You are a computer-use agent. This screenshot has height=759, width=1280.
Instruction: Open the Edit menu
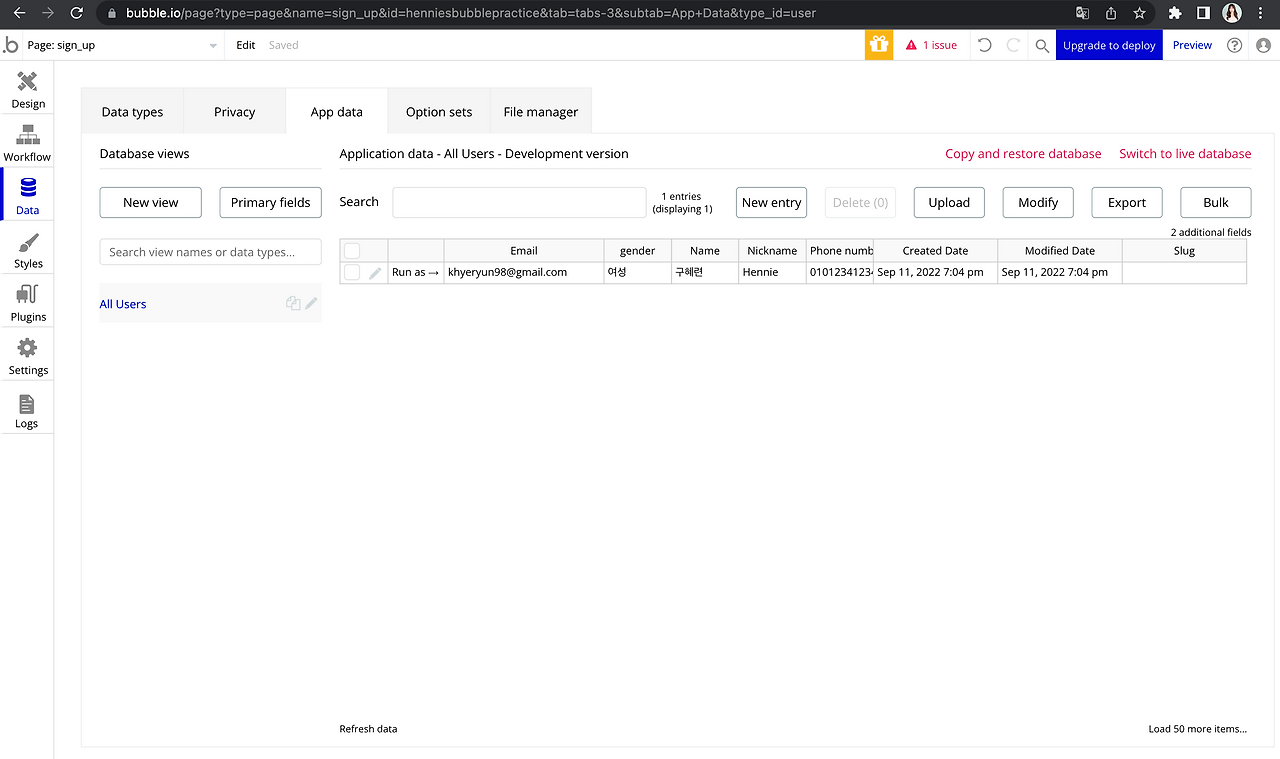[246, 45]
